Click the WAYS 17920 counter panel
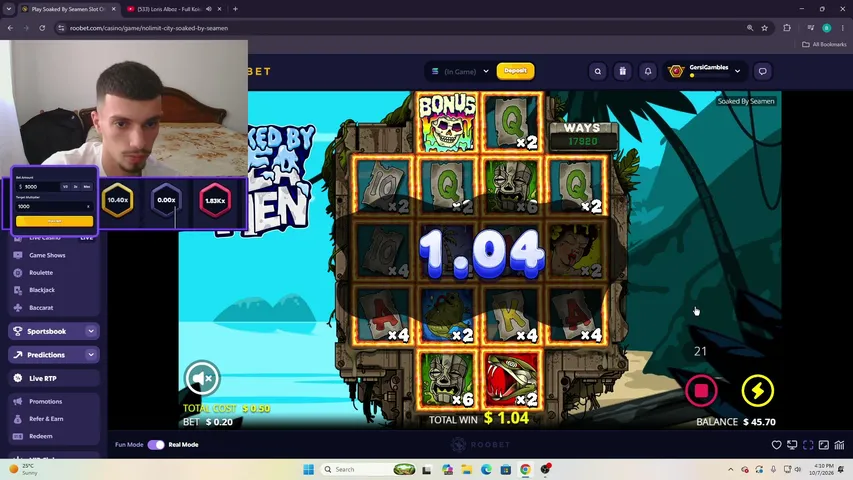This screenshot has width=853, height=480. [x=583, y=135]
